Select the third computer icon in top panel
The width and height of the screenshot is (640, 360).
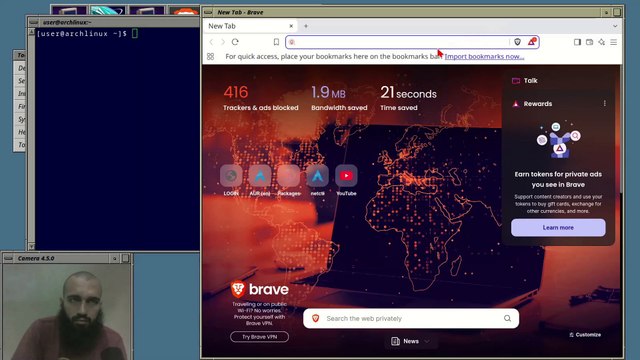(147, 10)
